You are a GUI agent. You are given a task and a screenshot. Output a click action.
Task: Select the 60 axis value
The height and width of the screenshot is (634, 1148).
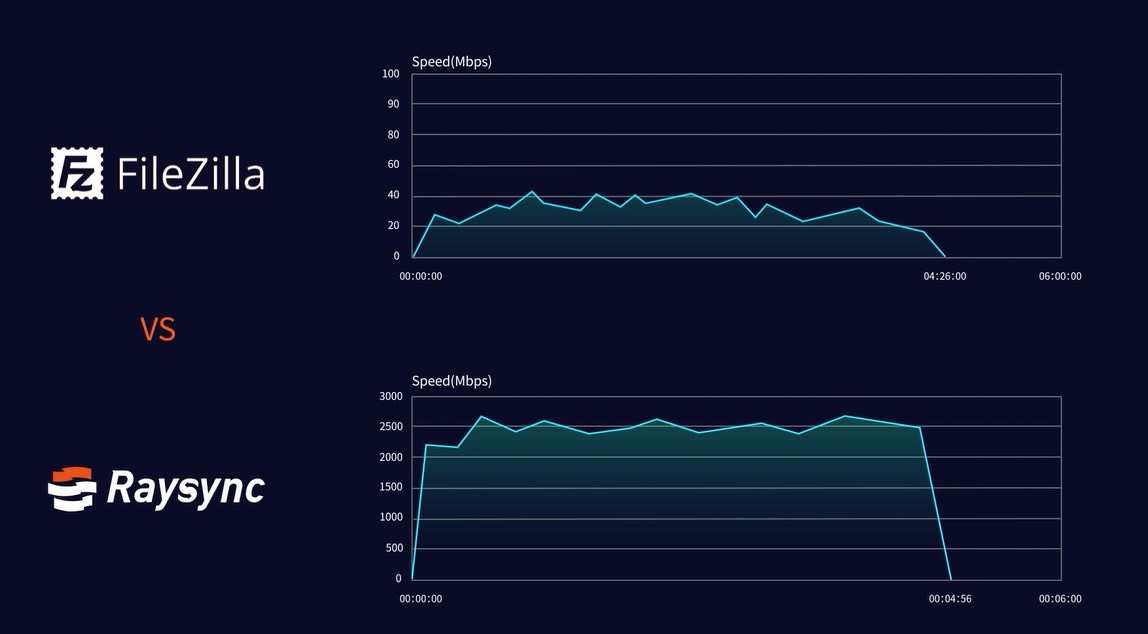tap(394, 165)
